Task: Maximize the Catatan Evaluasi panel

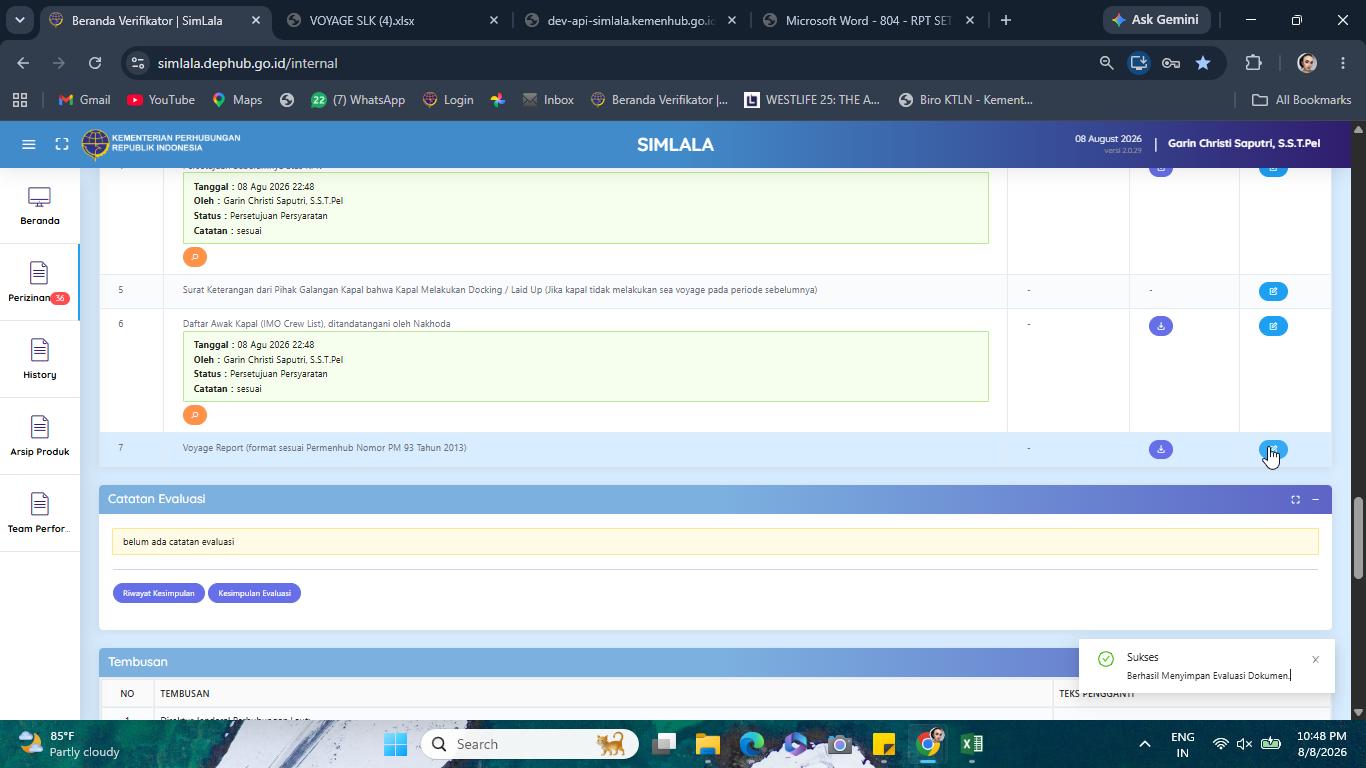Action: [1295, 500]
